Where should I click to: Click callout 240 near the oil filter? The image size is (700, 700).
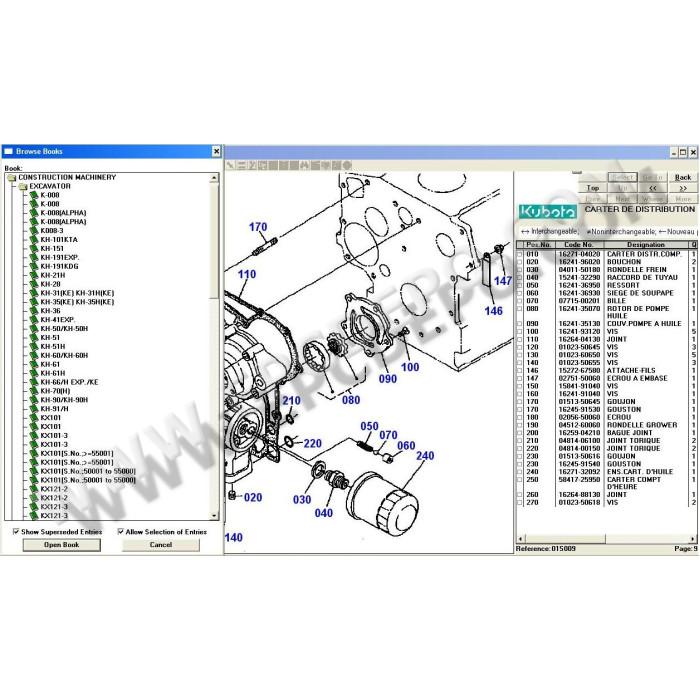[425, 456]
